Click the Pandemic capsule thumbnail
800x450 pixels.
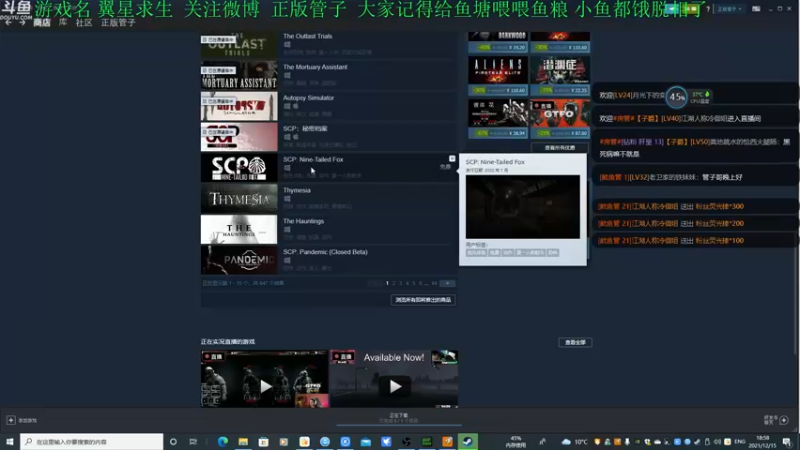point(239,261)
